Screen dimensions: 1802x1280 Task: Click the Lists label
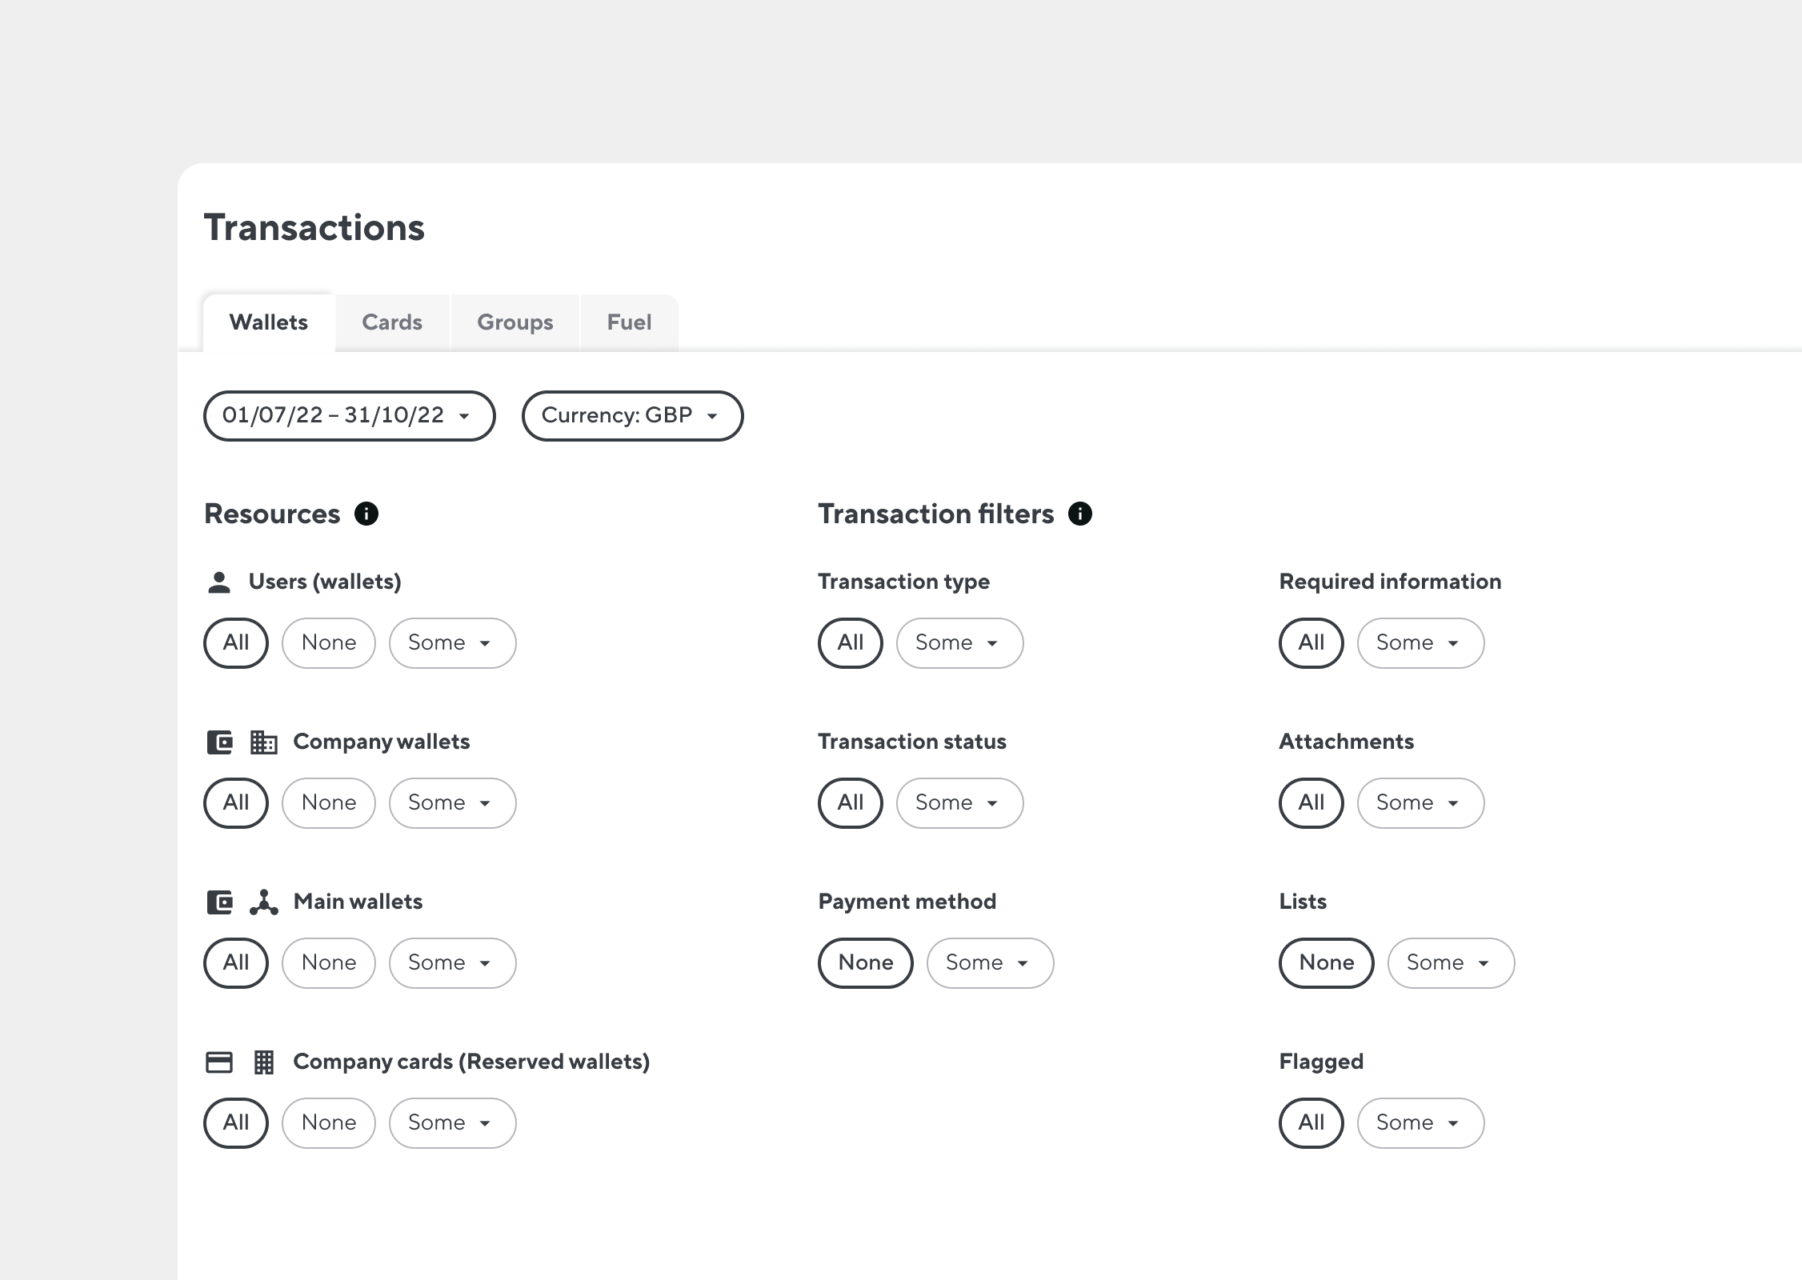1303,902
